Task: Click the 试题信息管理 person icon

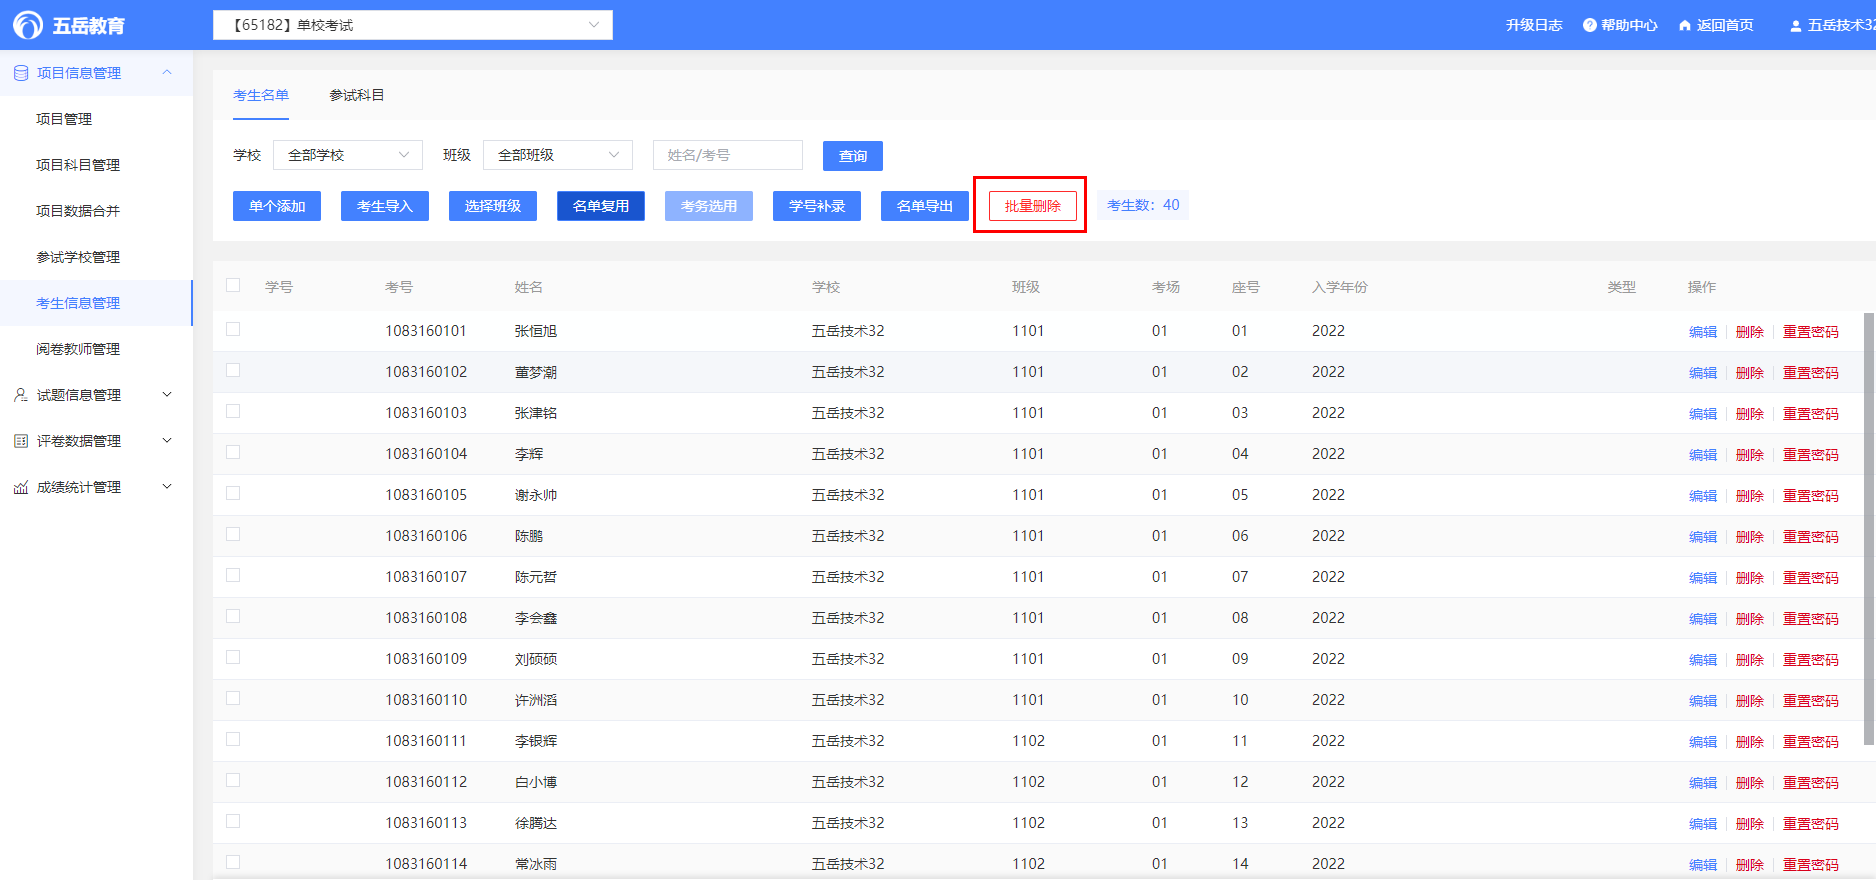Action: click(x=21, y=395)
